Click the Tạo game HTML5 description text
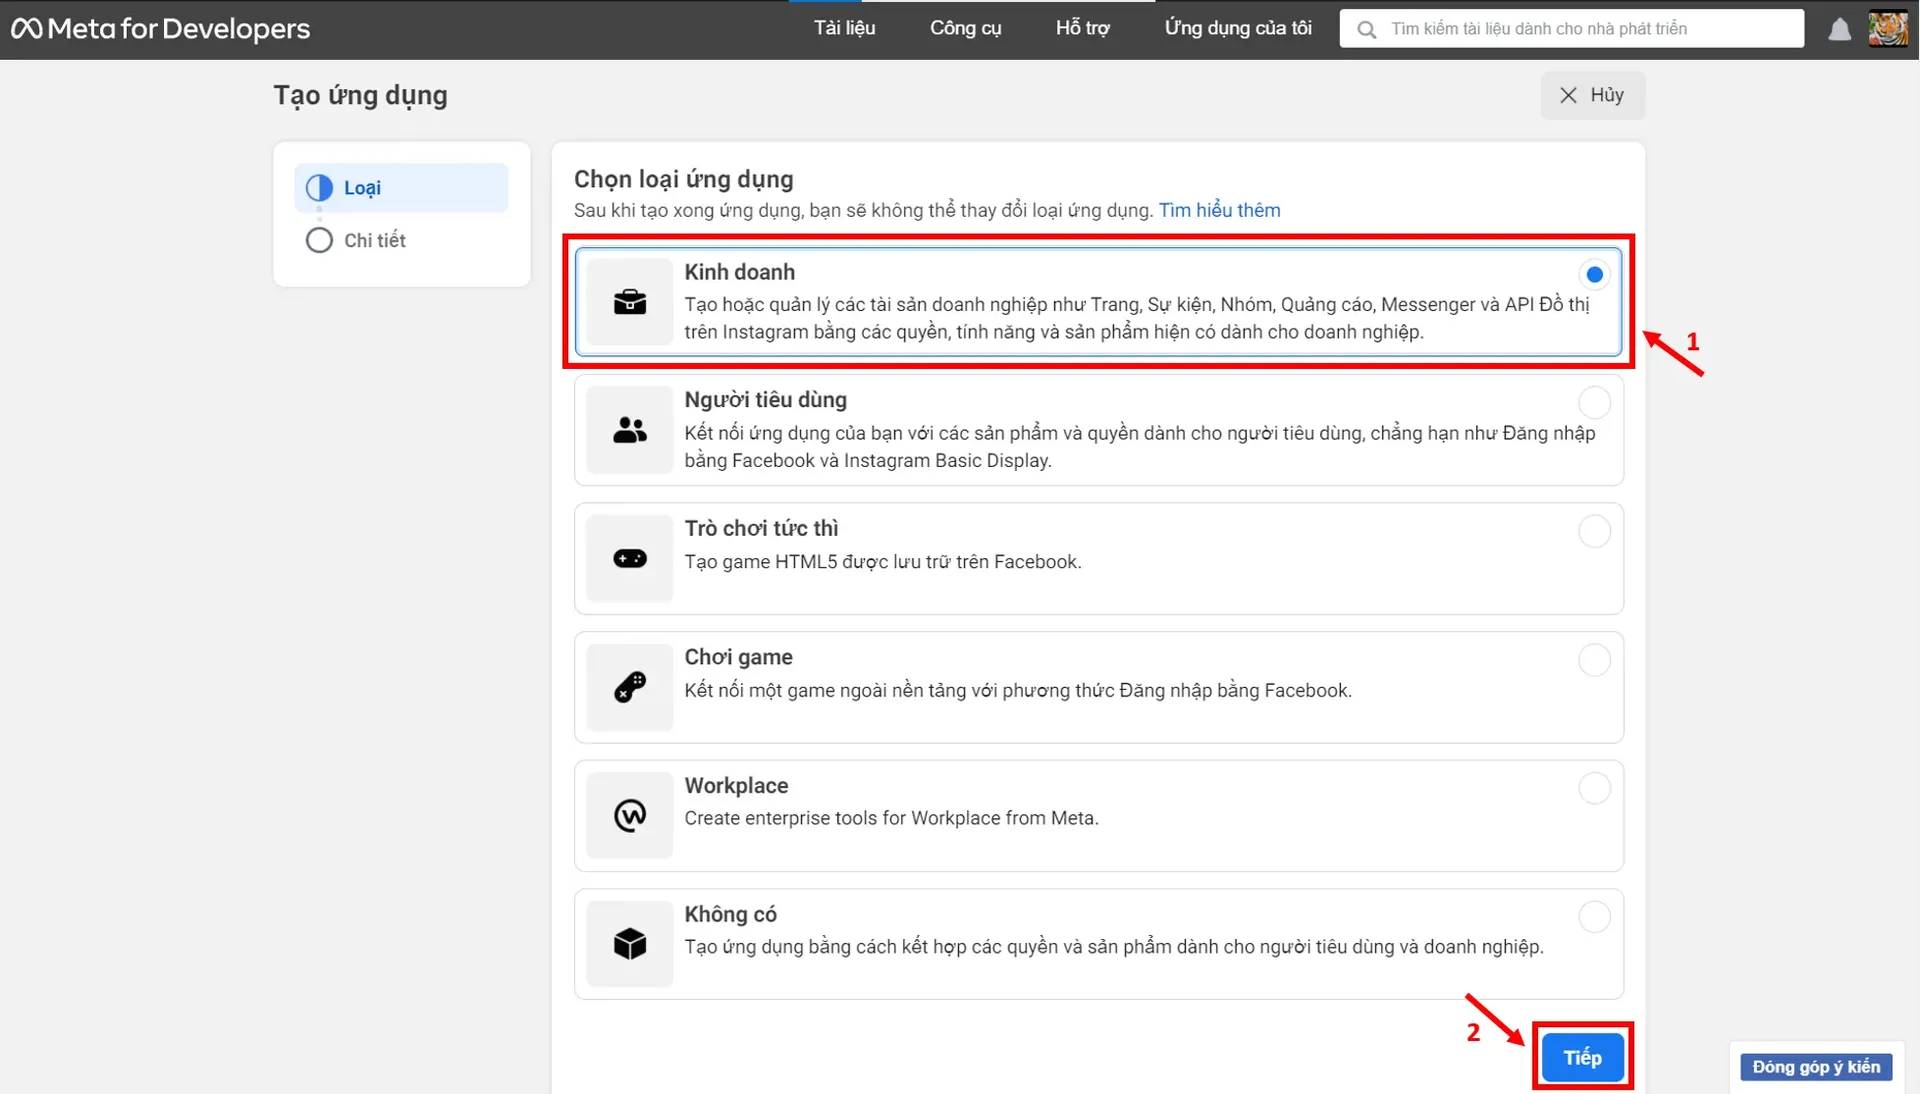This screenshot has height=1094, width=1920. (883, 562)
